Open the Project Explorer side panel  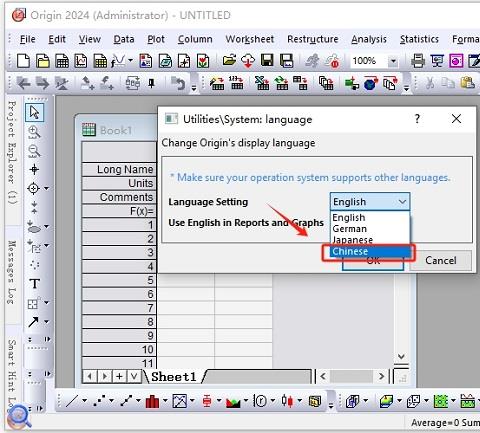tap(12, 152)
